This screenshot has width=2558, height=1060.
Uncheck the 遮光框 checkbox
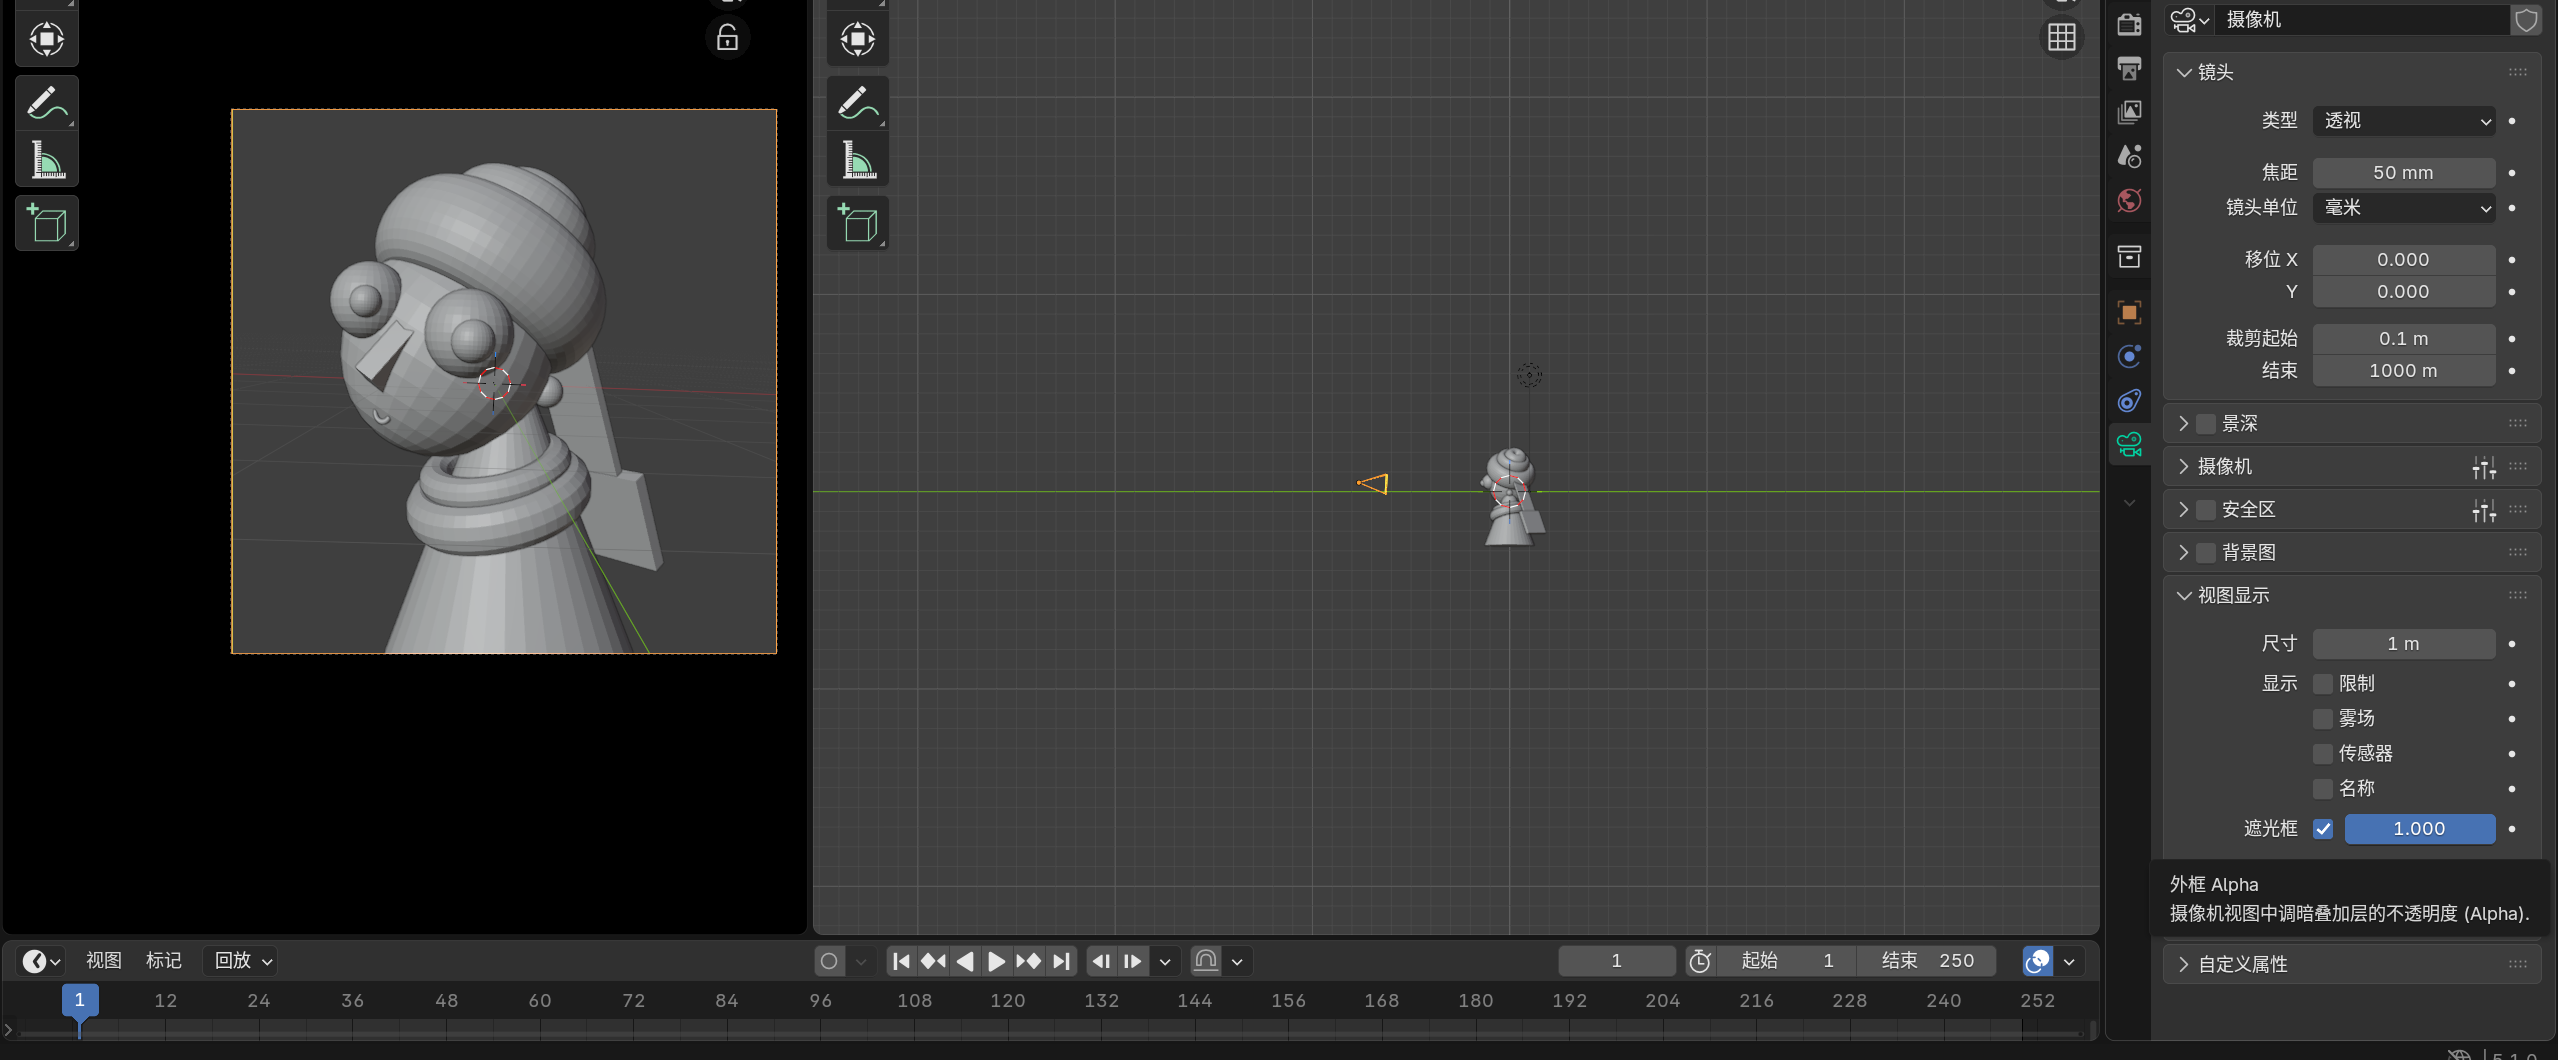point(2322,828)
